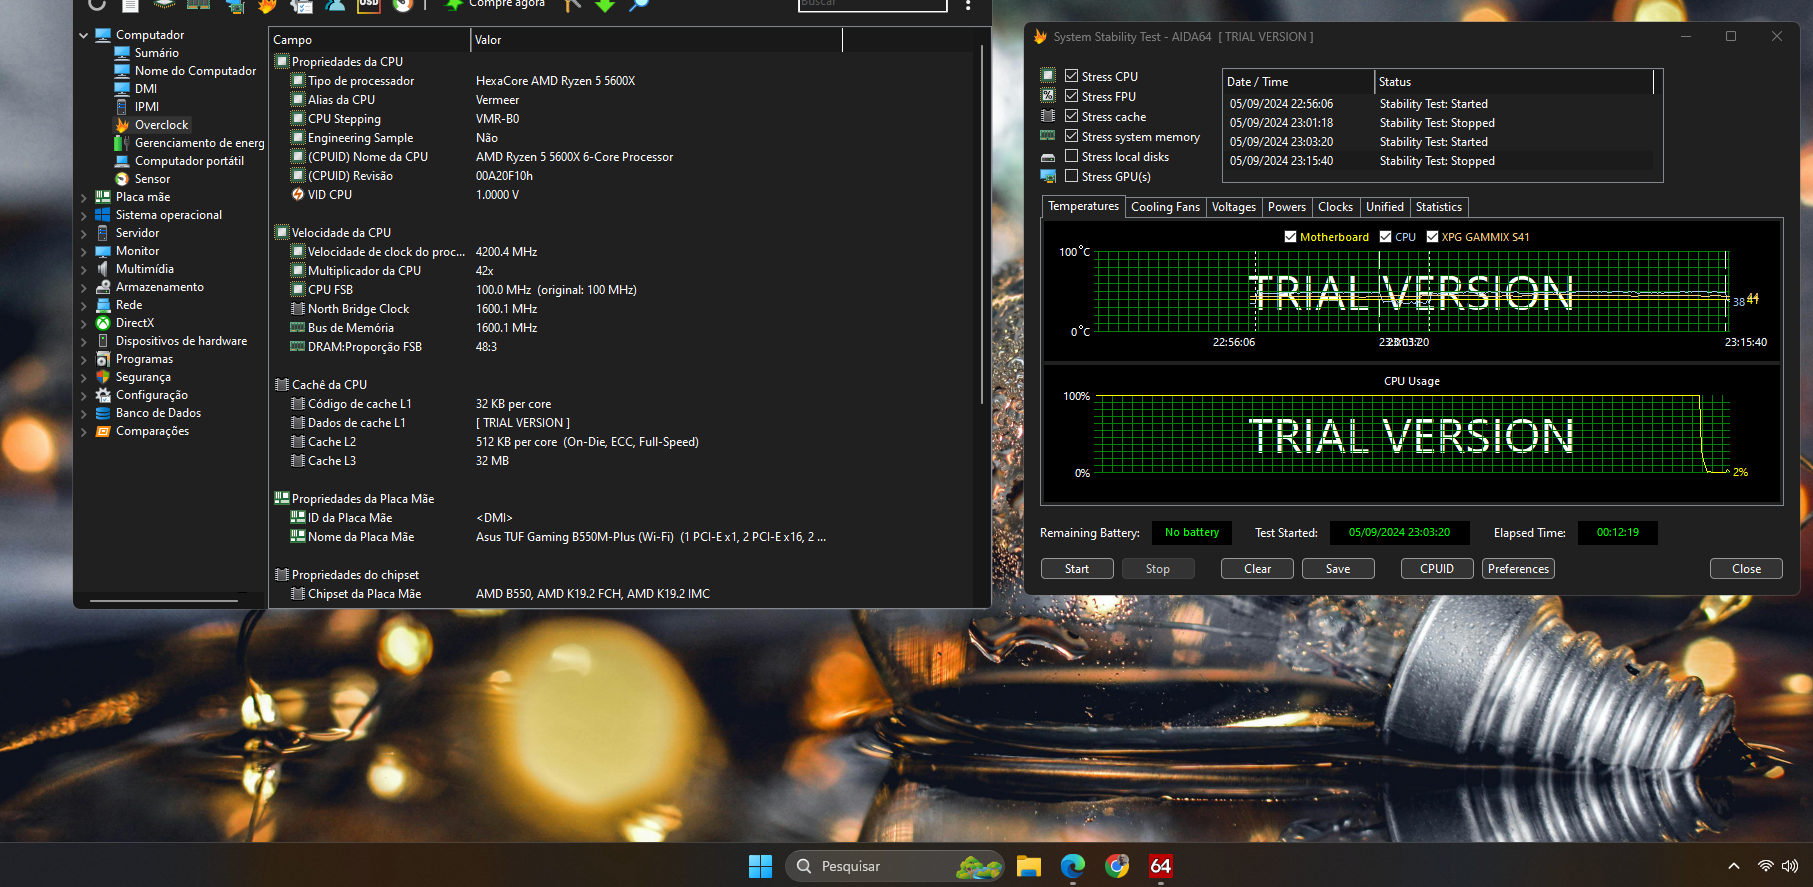This screenshot has height=887, width=1813.
Task: Click the Configuração gear icon
Action: pyautogui.click(x=103, y=395)
